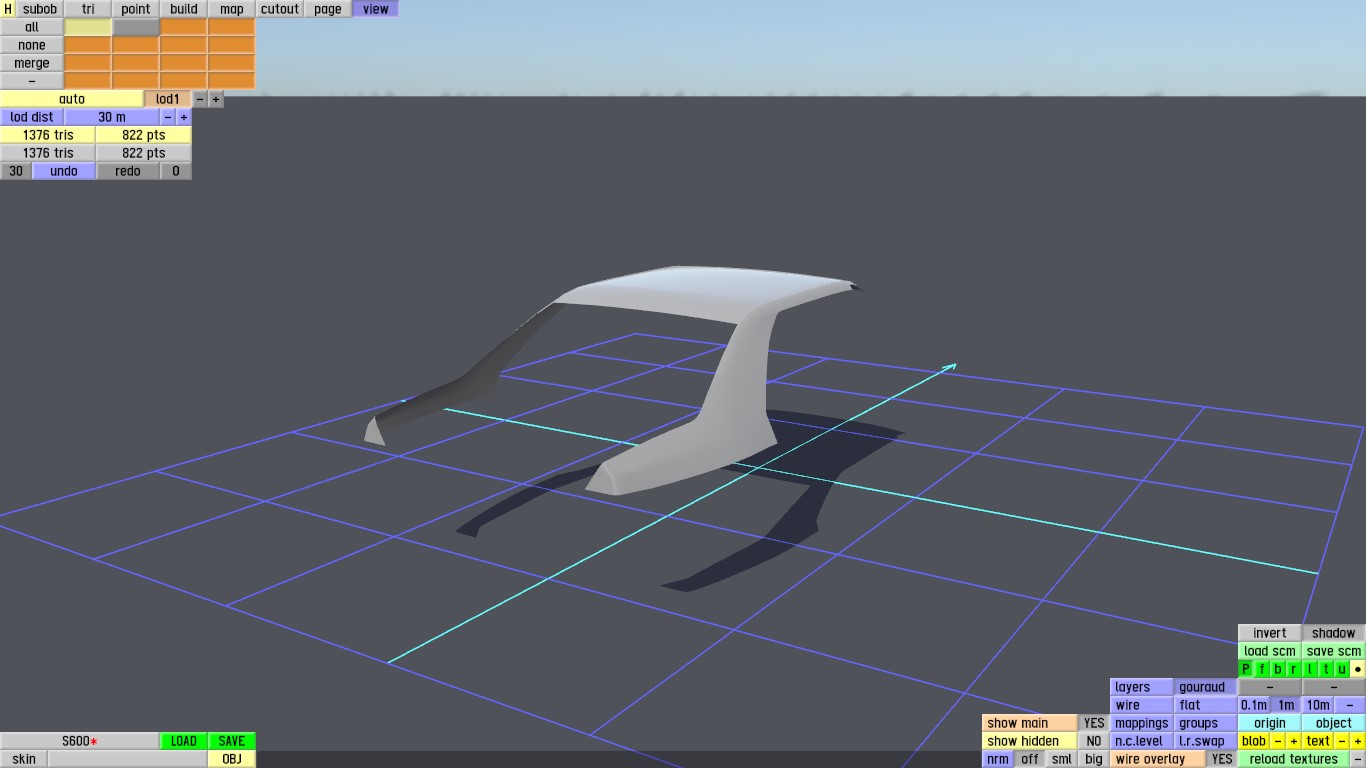Switch to front view with the f button

click(1262, 669)
